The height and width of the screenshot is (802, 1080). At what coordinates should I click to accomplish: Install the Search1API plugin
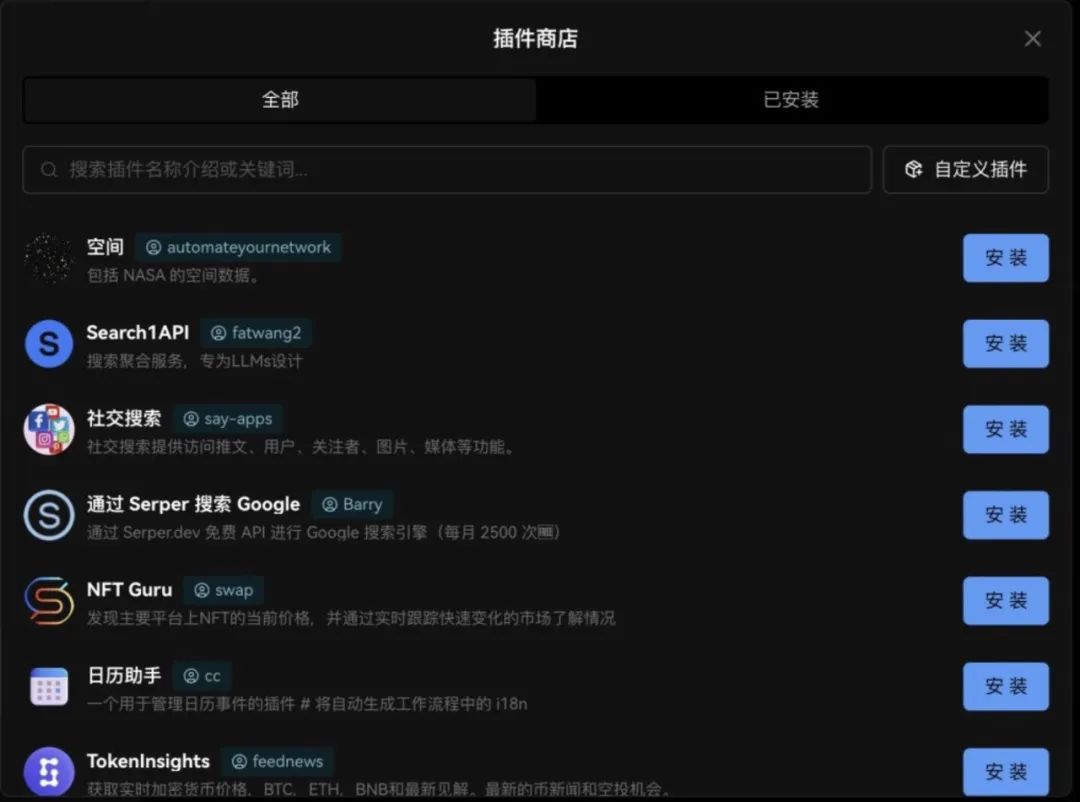tap(1006, 344)
